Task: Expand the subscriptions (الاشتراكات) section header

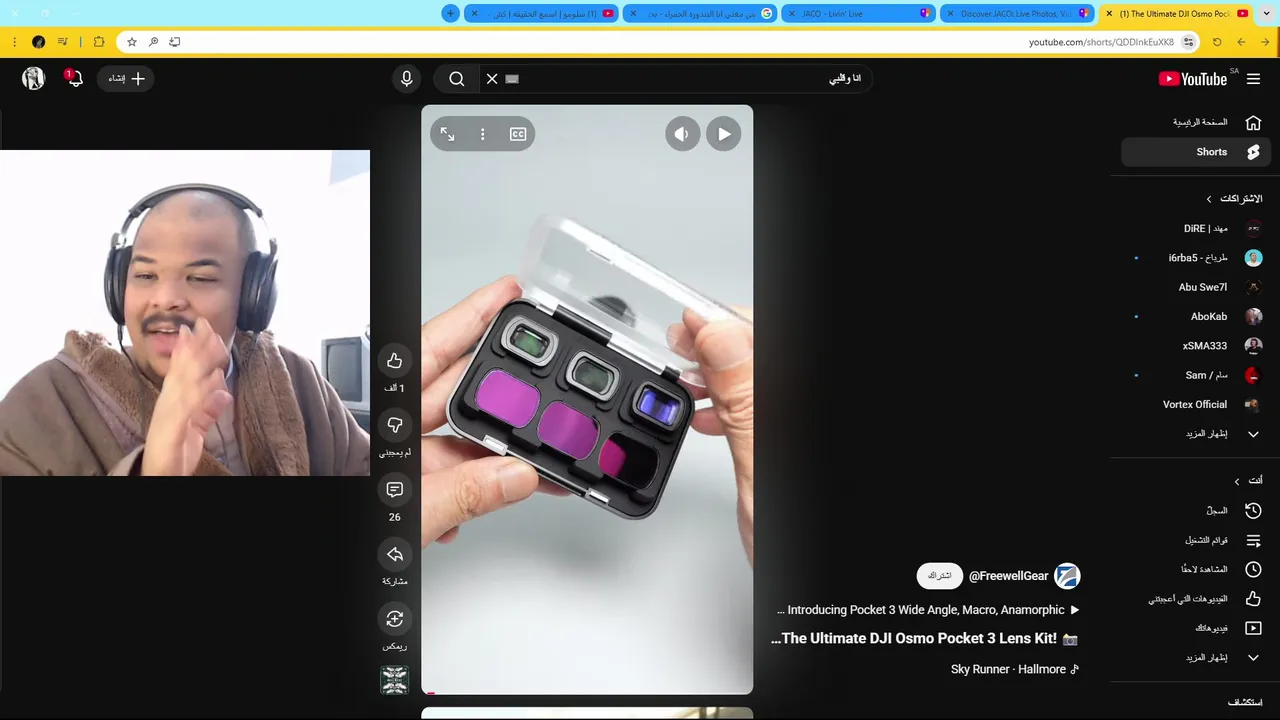Action: pos(1233,199)
